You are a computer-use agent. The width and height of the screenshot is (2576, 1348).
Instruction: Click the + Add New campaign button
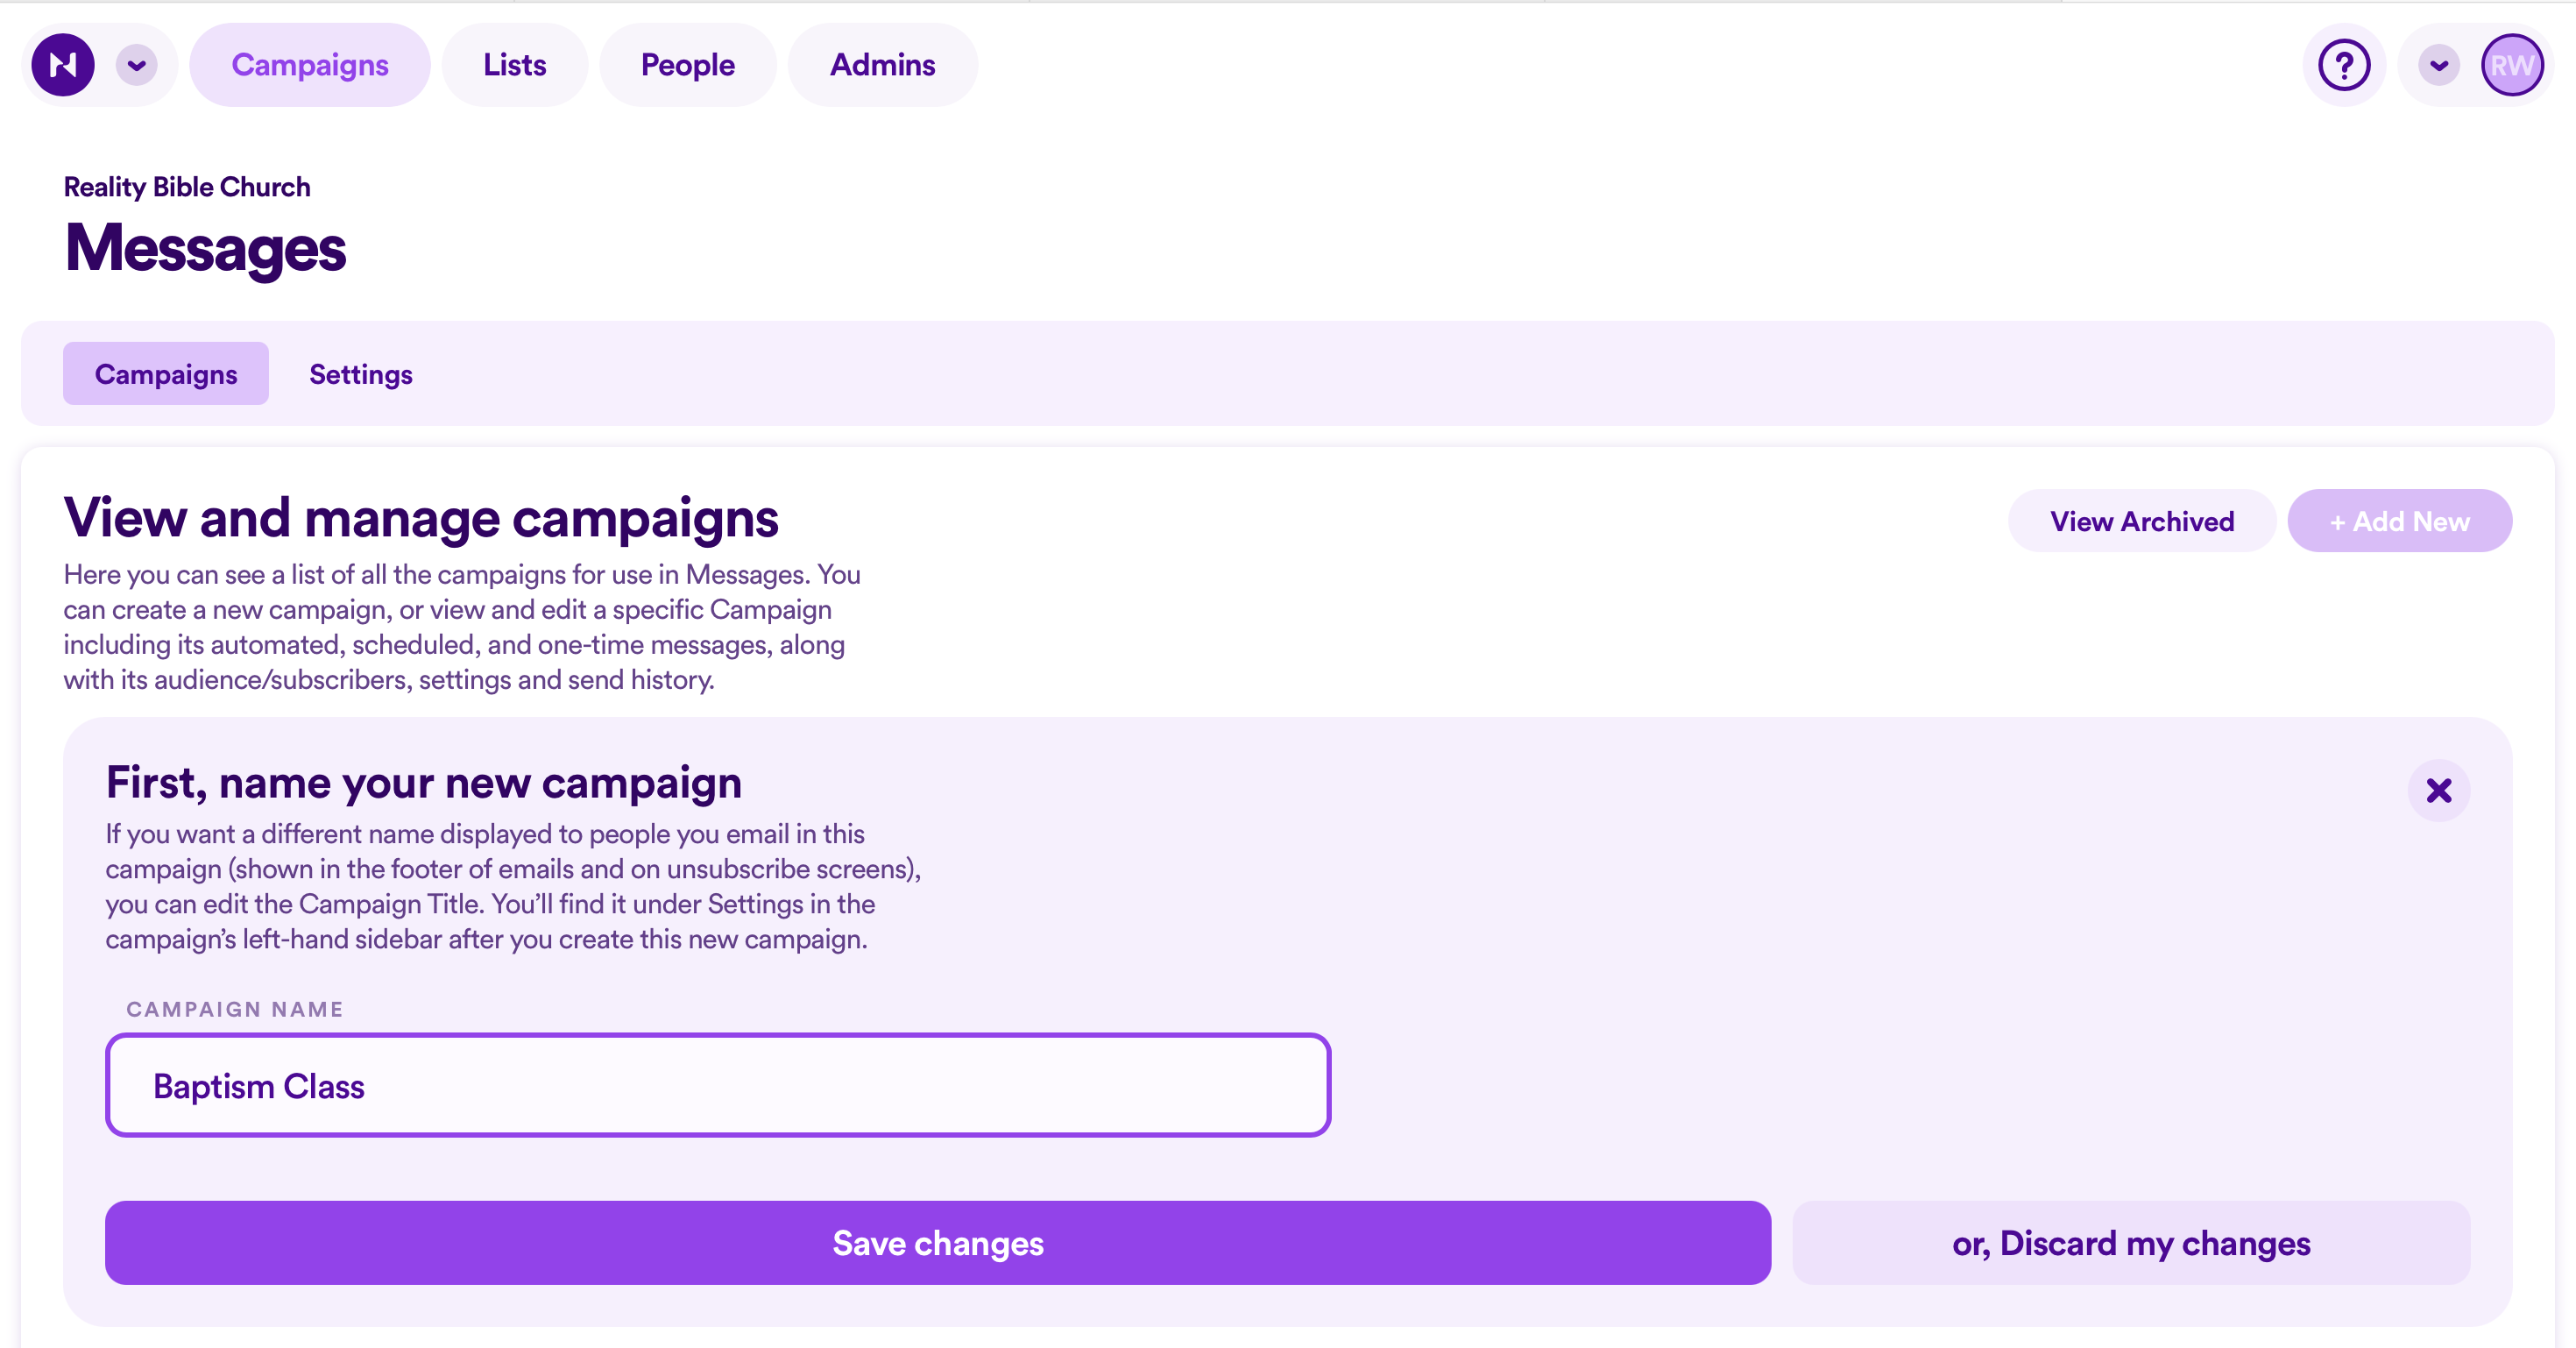point(2400,521)
